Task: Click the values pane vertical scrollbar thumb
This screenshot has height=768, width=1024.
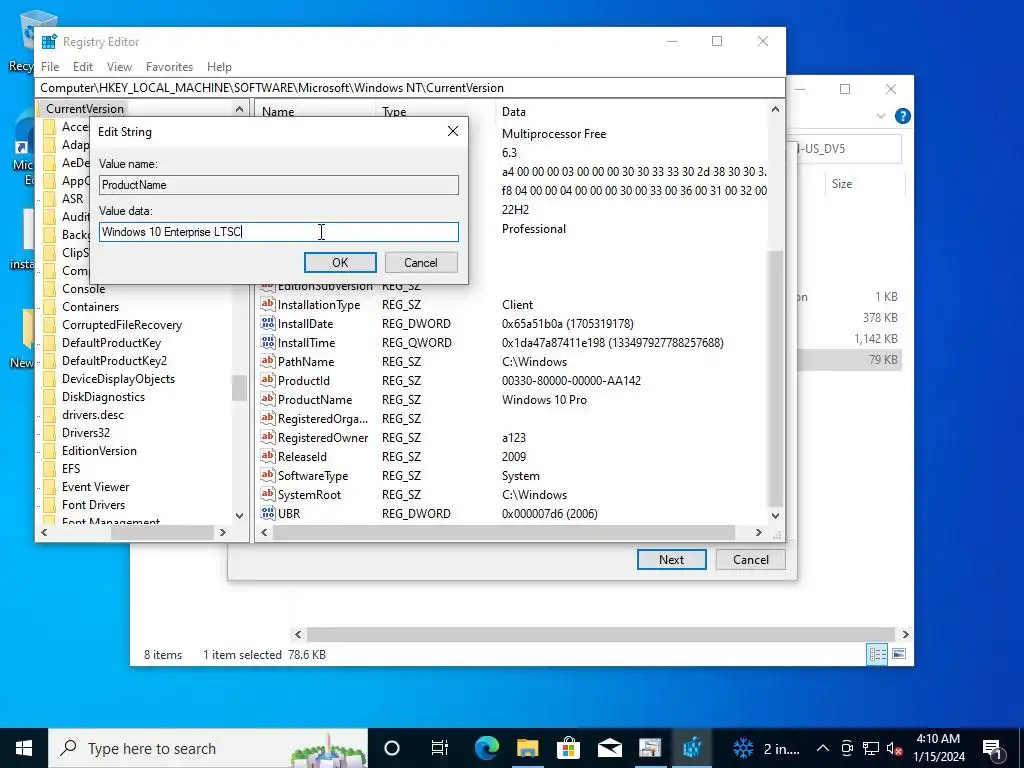Action: click(x=775, y=378)
